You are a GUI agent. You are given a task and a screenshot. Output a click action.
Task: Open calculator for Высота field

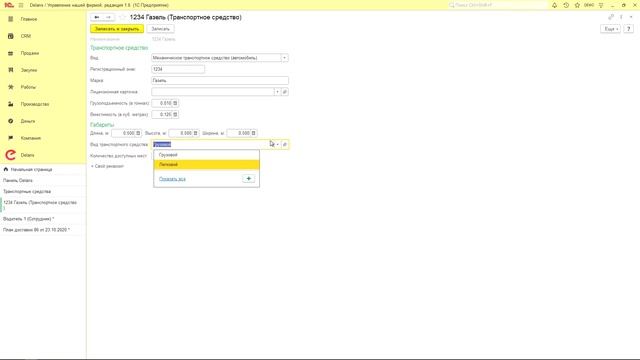(196, 133)
